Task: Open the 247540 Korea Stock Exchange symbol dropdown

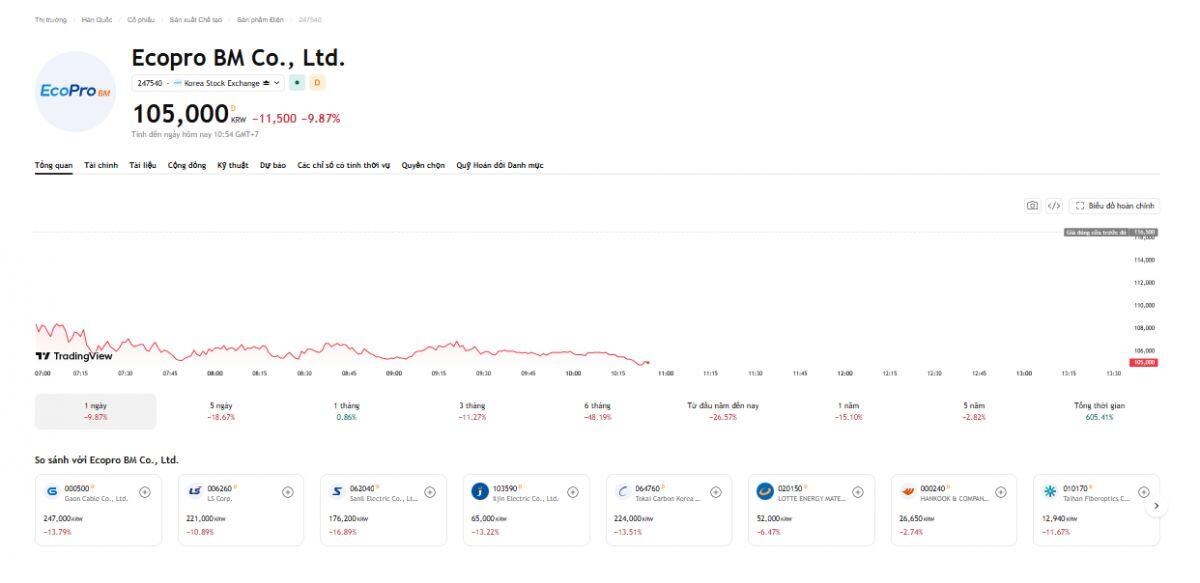Action: tap(209, 83)
